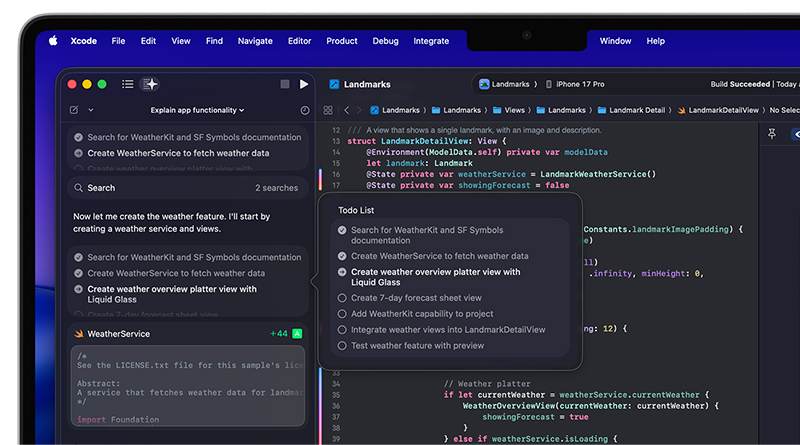Click 'Integrate weather views into LandmarkDetailView' circle
Screen dimensions: 800x445
pos(342,330)
